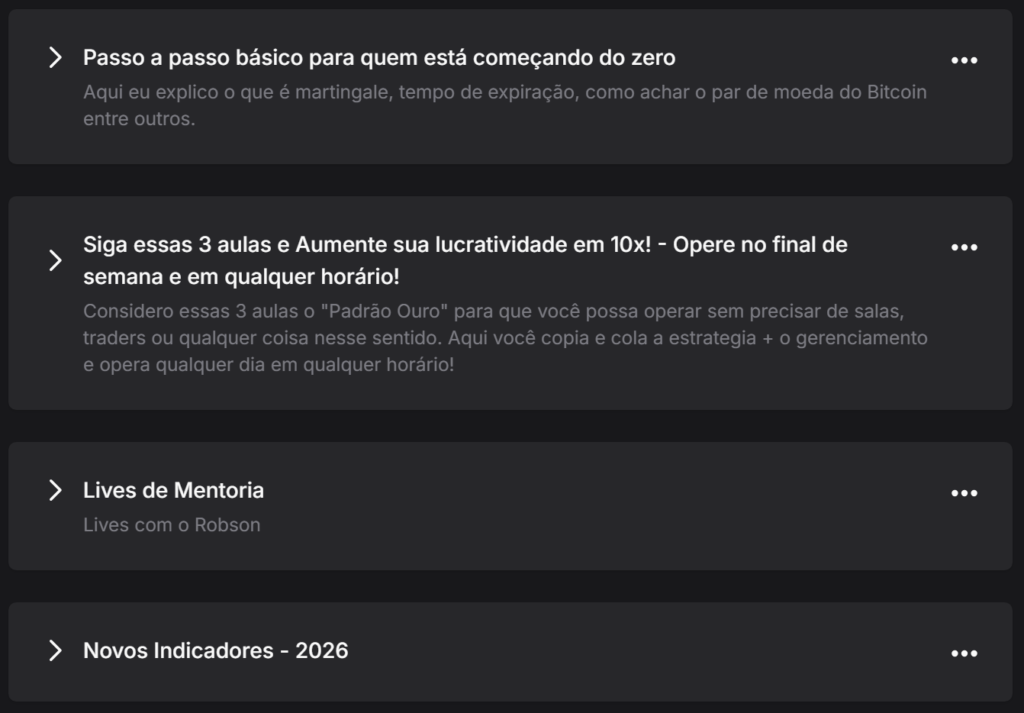Click 'Opere no final de semana' in the second title

tap(760, 245)
